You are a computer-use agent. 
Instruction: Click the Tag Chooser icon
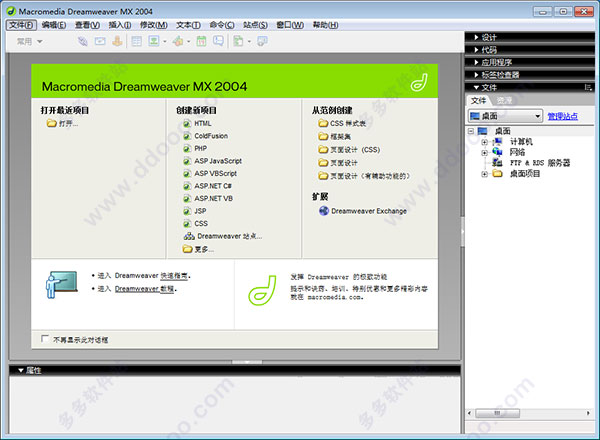[x=262, y=41]
